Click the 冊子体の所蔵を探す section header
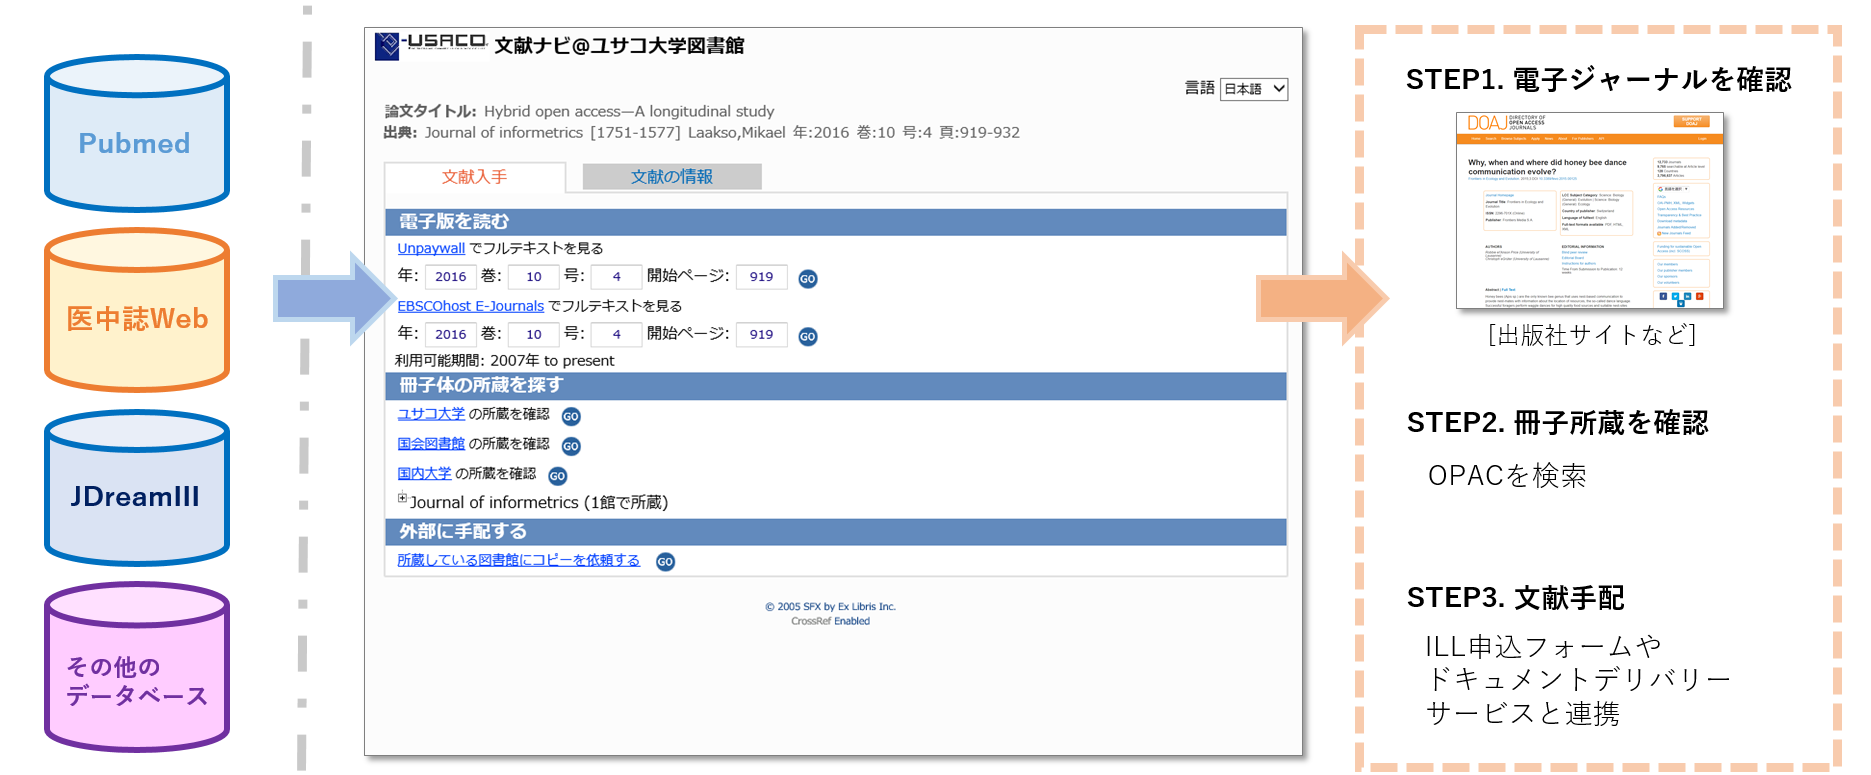The width and height of the screenshot is (1871, 775). (836, 385)
